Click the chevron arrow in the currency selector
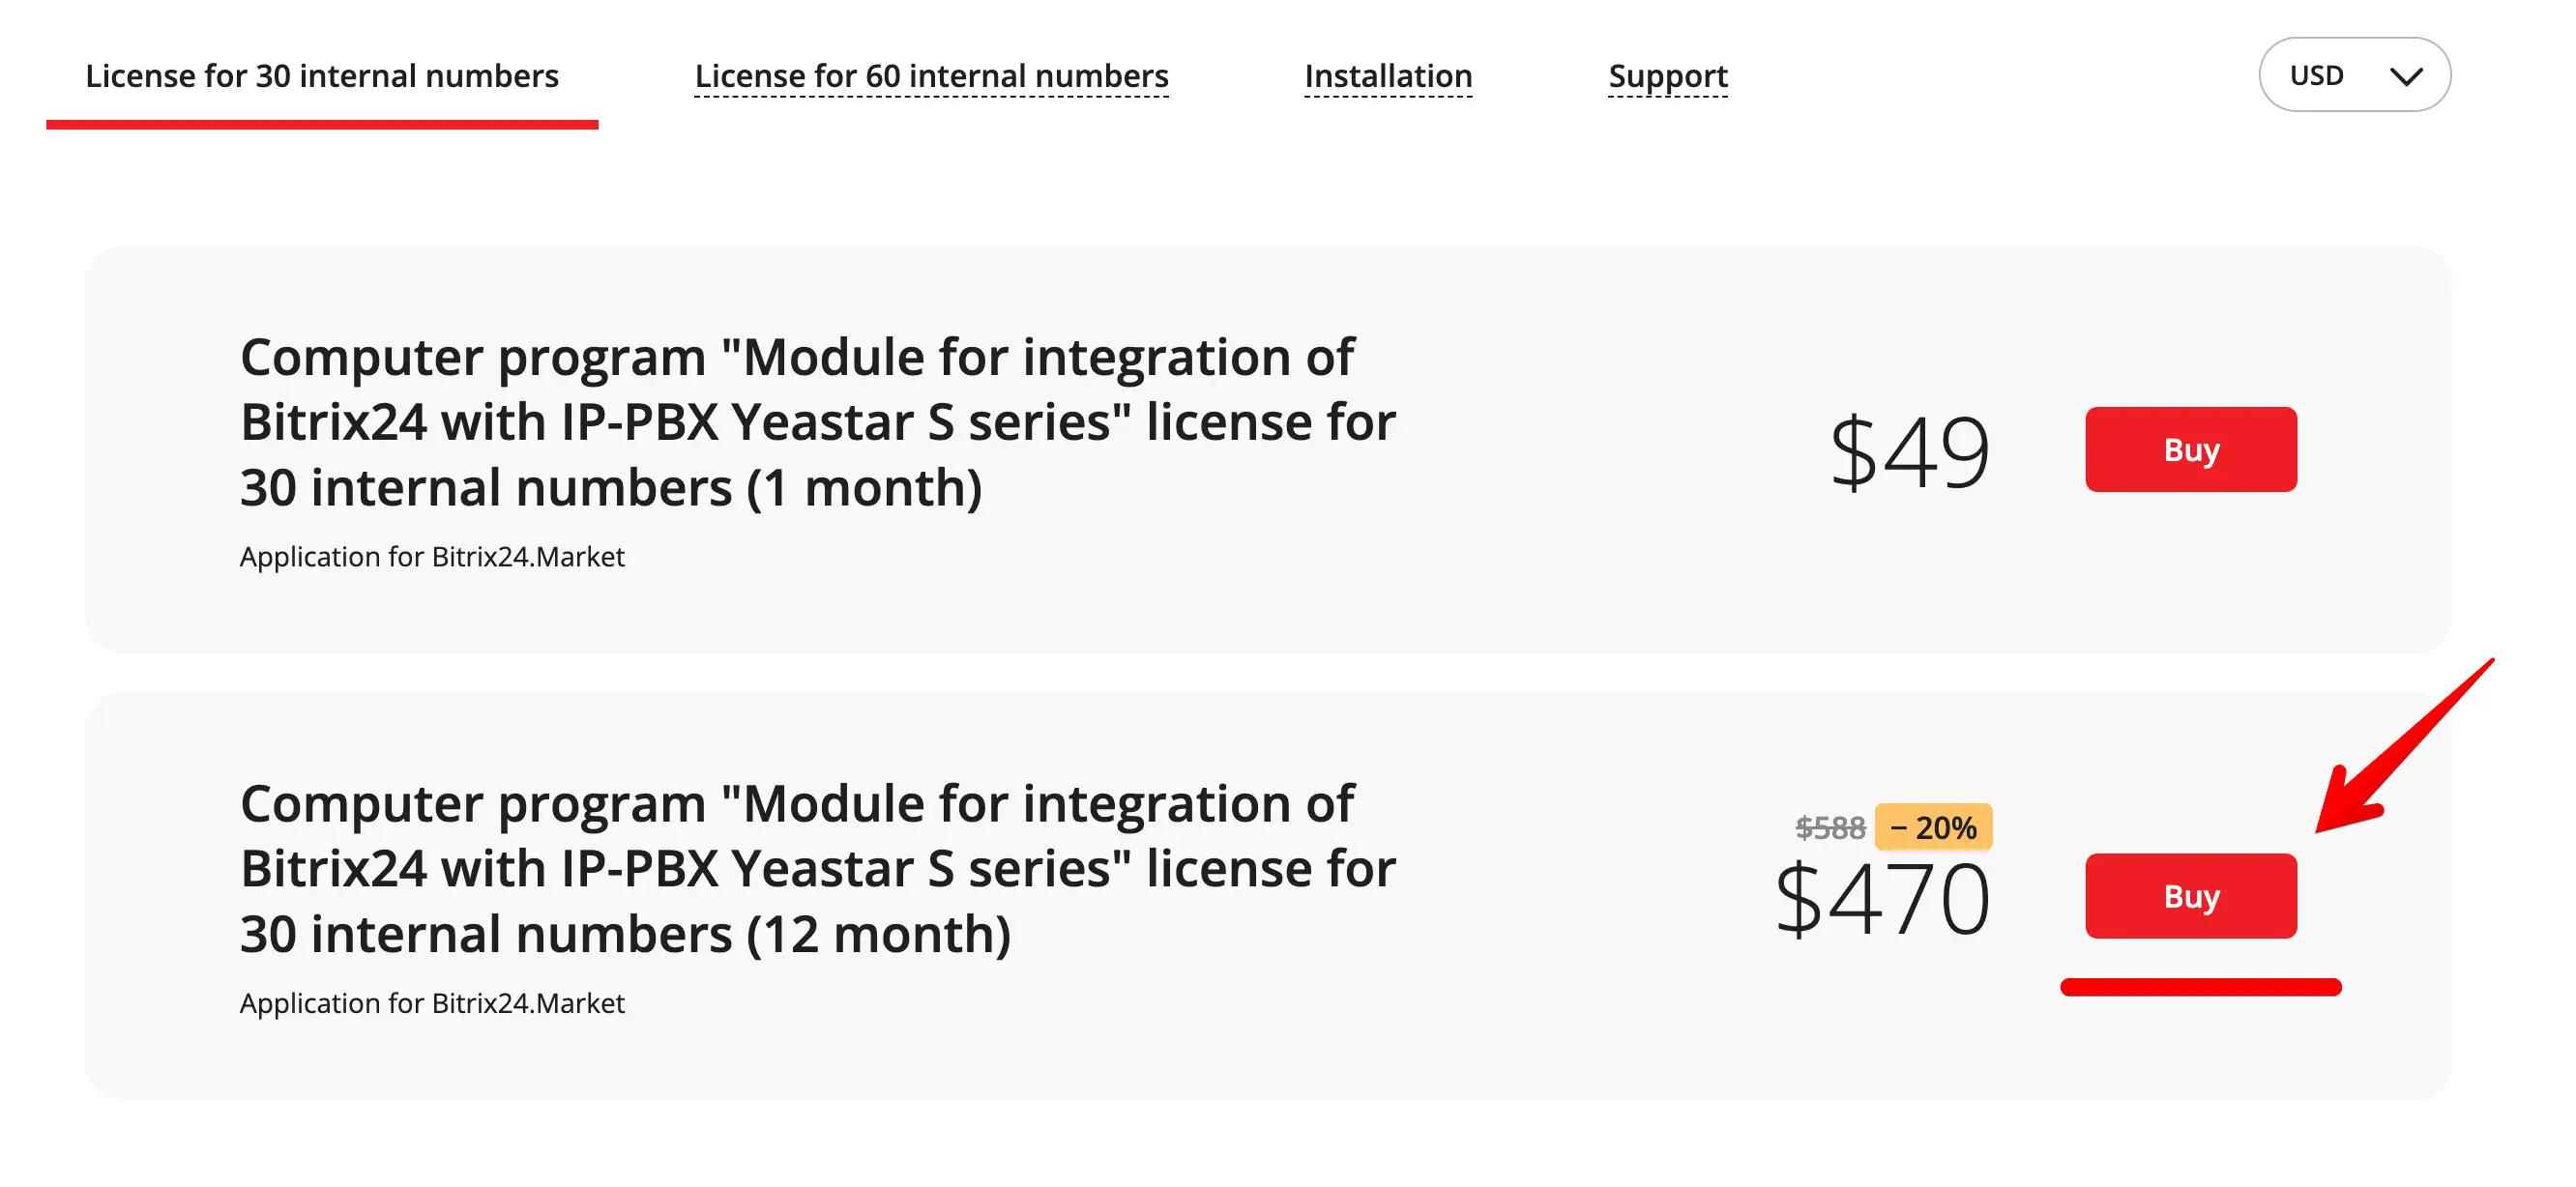This screenshot has width=2576, height=1187. pos(2405,76)
